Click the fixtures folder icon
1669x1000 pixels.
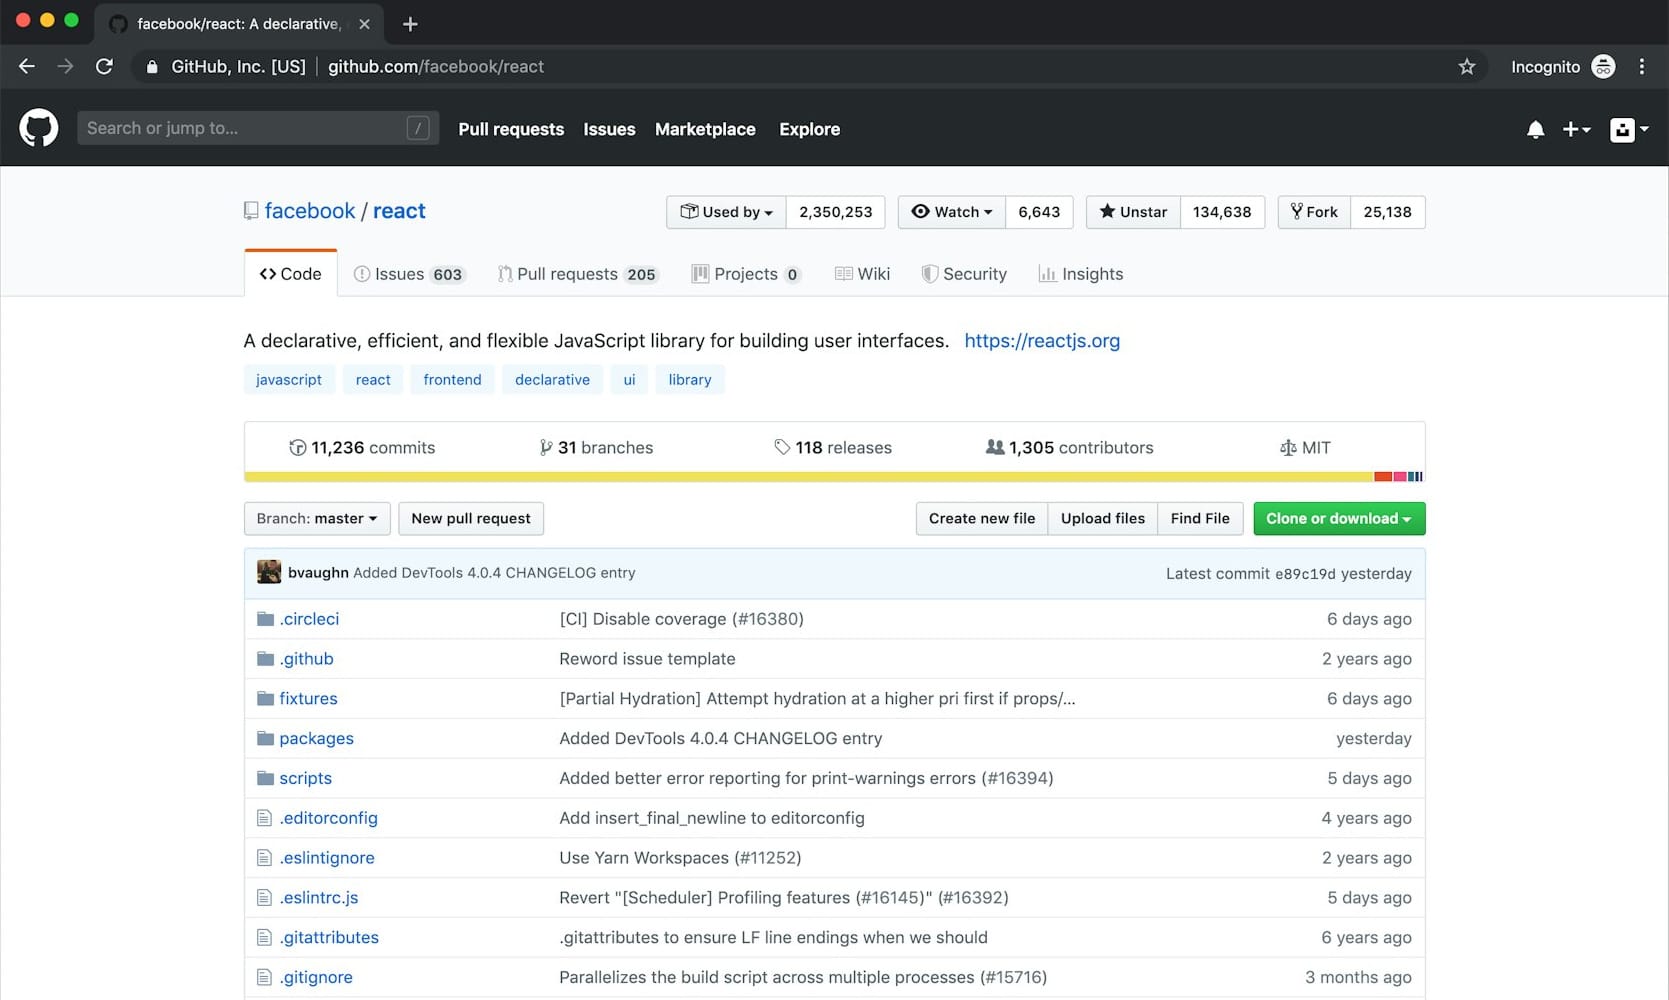click(x=265, y=698)
